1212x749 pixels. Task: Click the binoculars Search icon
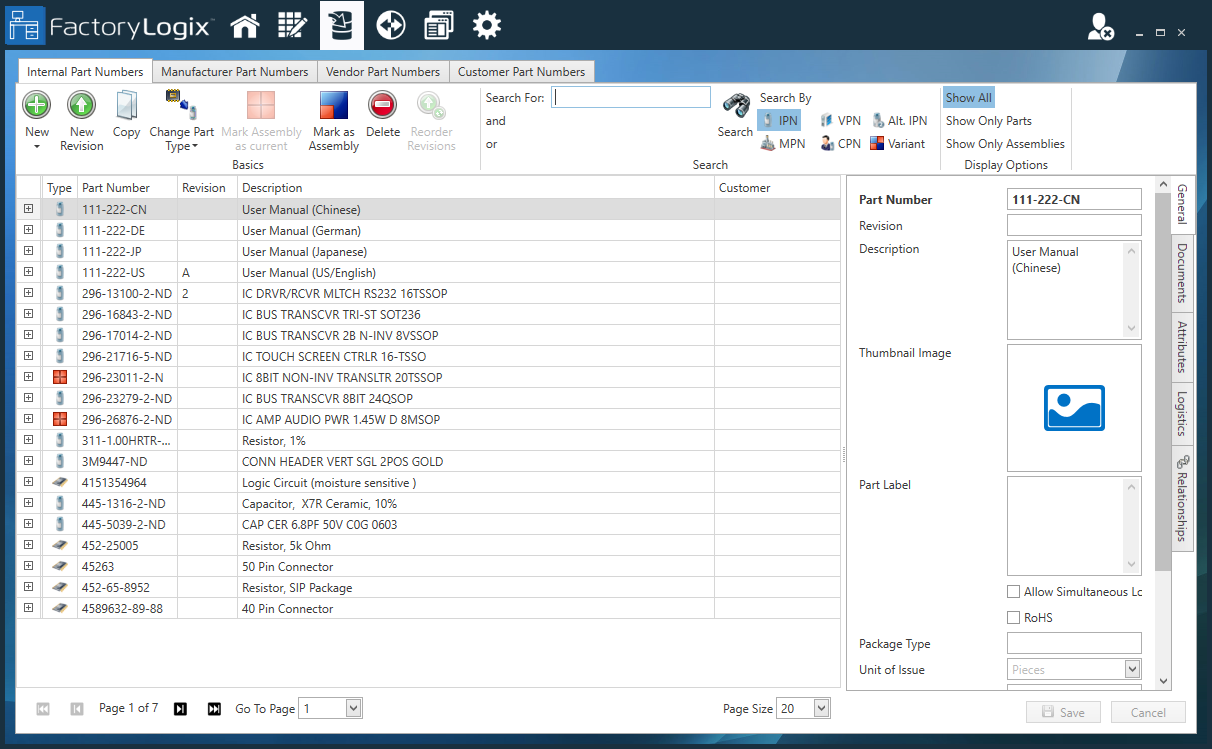(736, 107)
